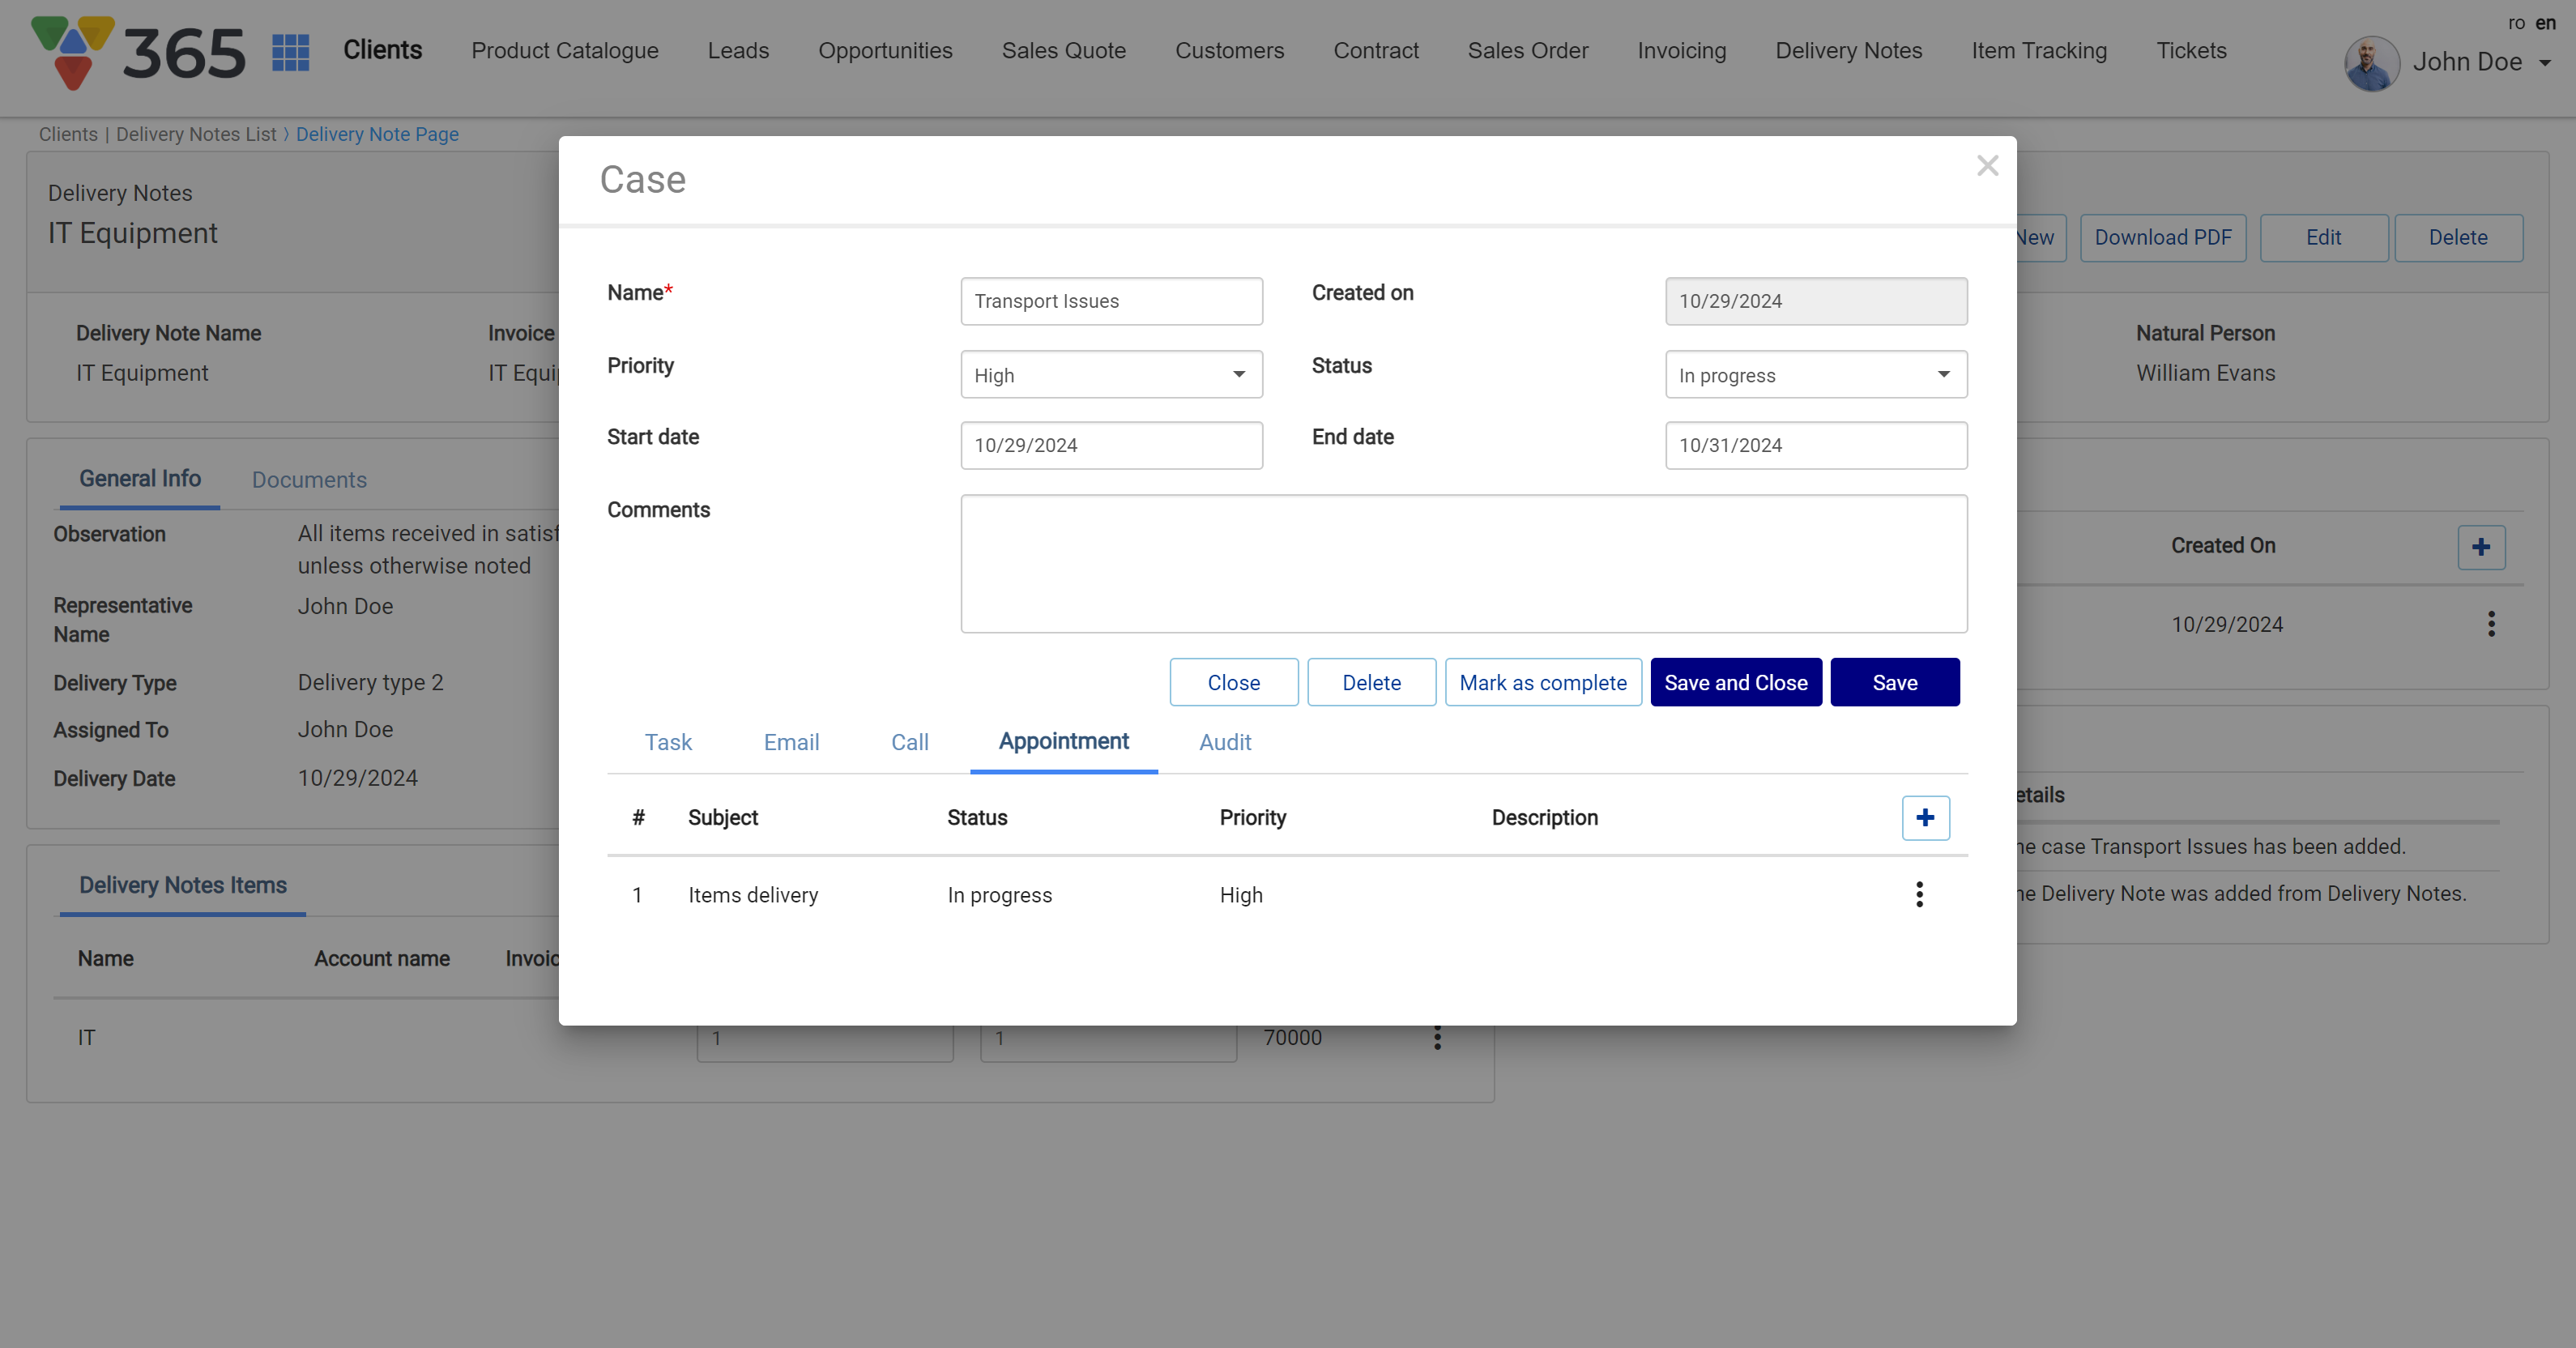Click John Doe profile avatar
Screen dimensions: 2576x1348
tap(2371, 63)
